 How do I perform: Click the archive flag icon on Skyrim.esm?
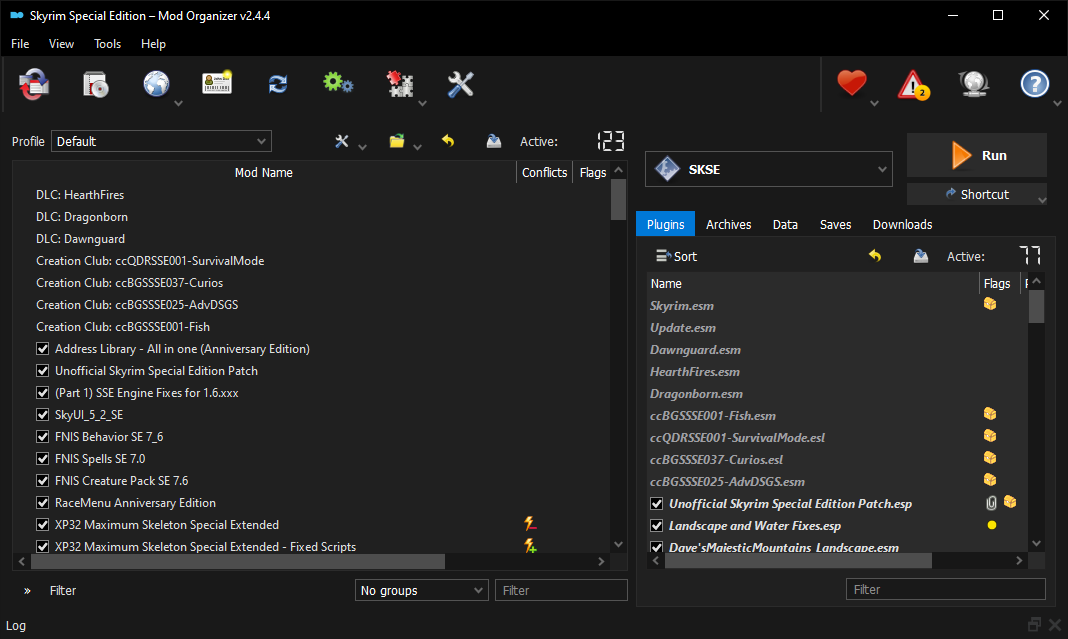[x=990, y=304]
